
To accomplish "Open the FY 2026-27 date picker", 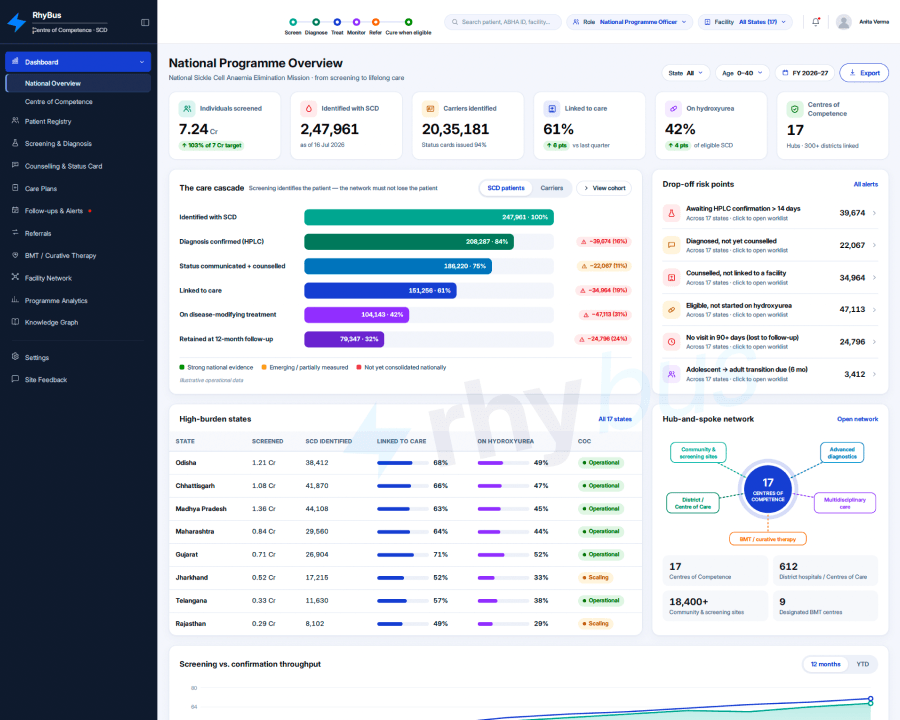I will pos(805,73).
